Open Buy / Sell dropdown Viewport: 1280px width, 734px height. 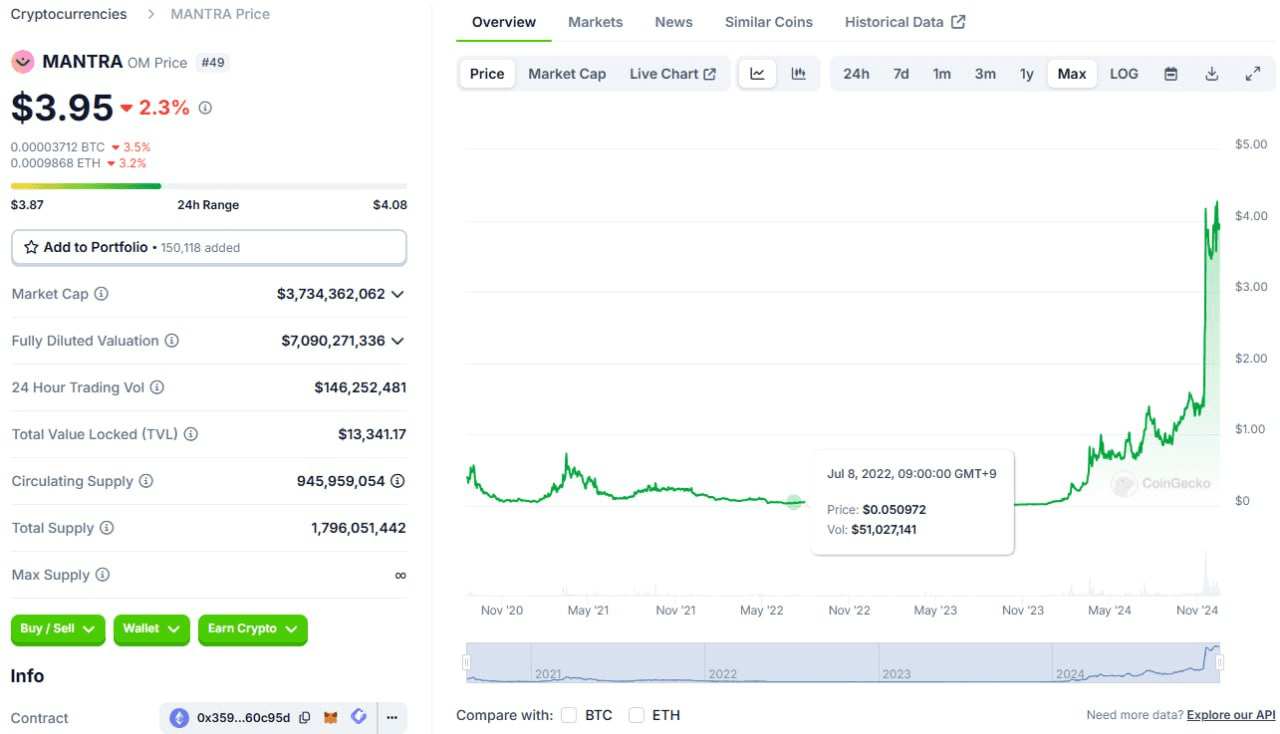(58, 629)
